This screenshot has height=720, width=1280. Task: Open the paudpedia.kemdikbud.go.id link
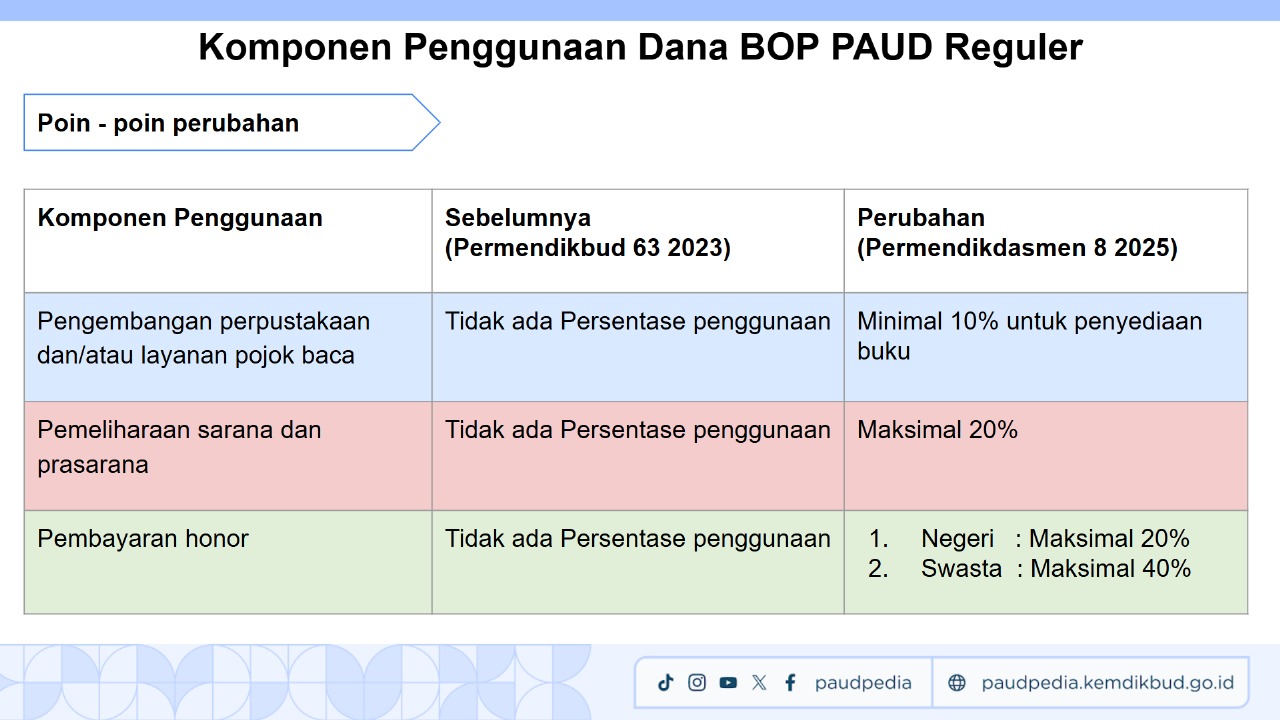click(1108, 683)
